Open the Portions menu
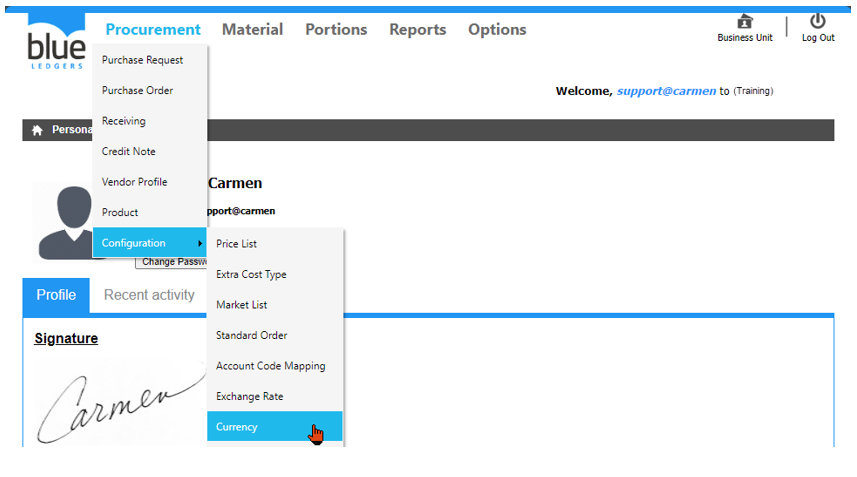857x477 pixels. (336, 30)
